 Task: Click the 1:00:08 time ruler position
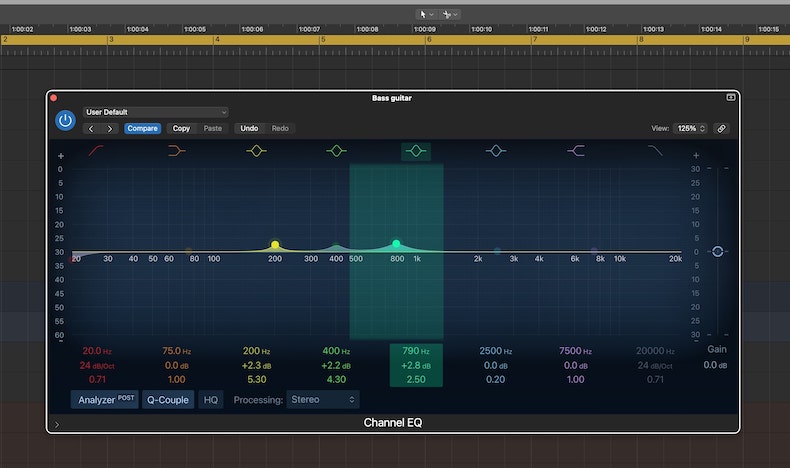367,29
